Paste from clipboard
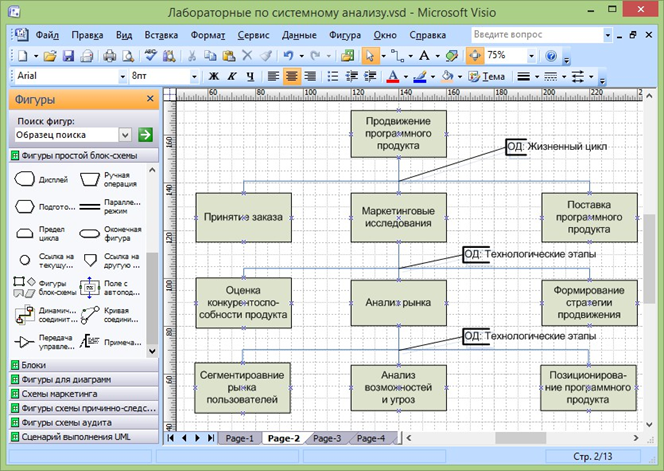Viewport: 664px width, 471px height. (x=229, y=55)
